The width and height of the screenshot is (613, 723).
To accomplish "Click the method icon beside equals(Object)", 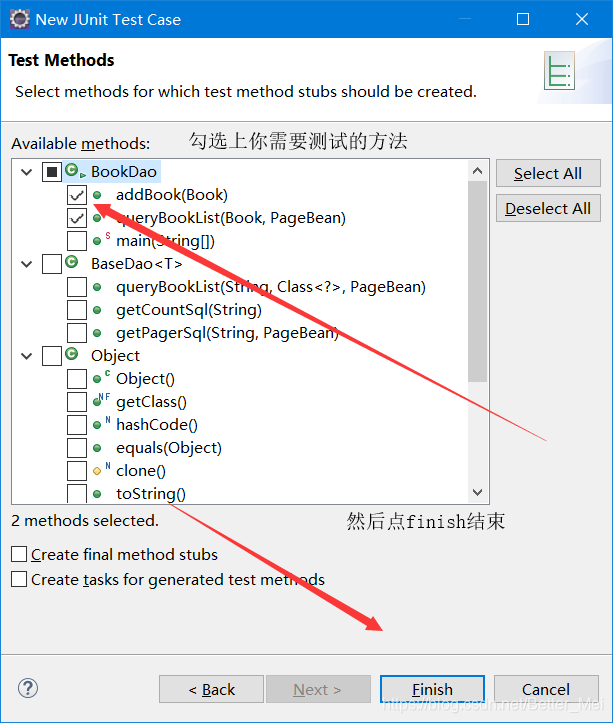I will click(97, 448).
